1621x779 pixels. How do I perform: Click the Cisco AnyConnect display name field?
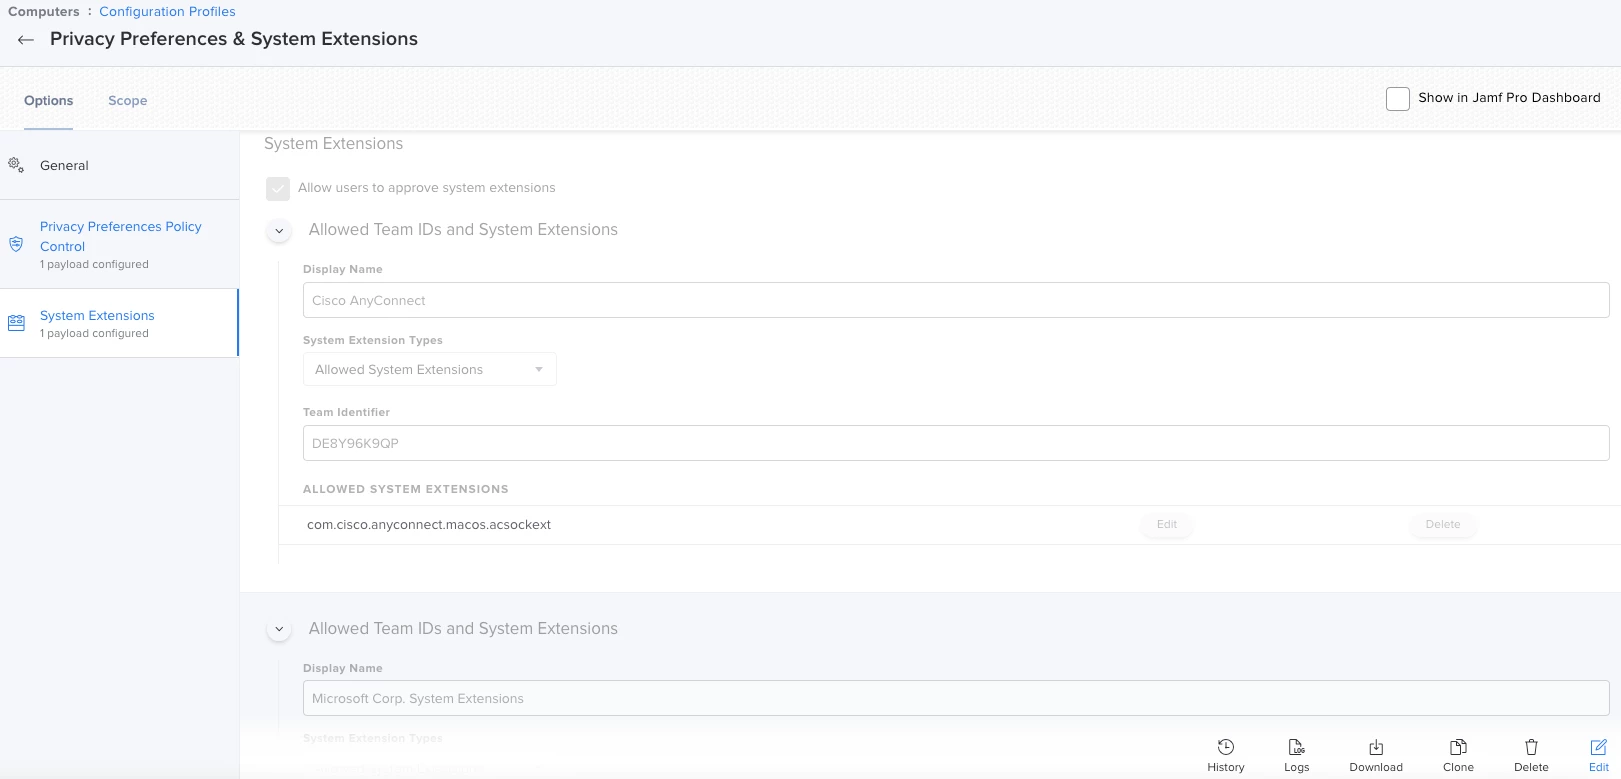click(x=956, y=300)
